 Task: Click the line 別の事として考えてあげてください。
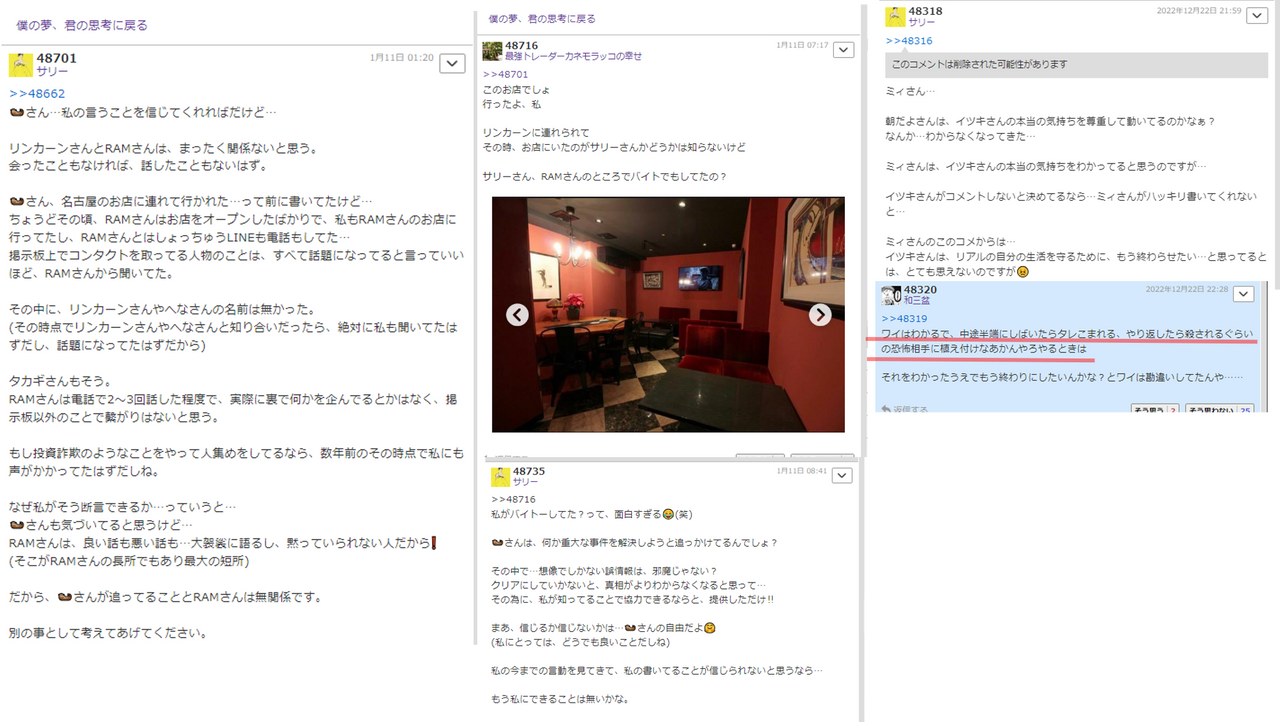click(x=108, y=633)
